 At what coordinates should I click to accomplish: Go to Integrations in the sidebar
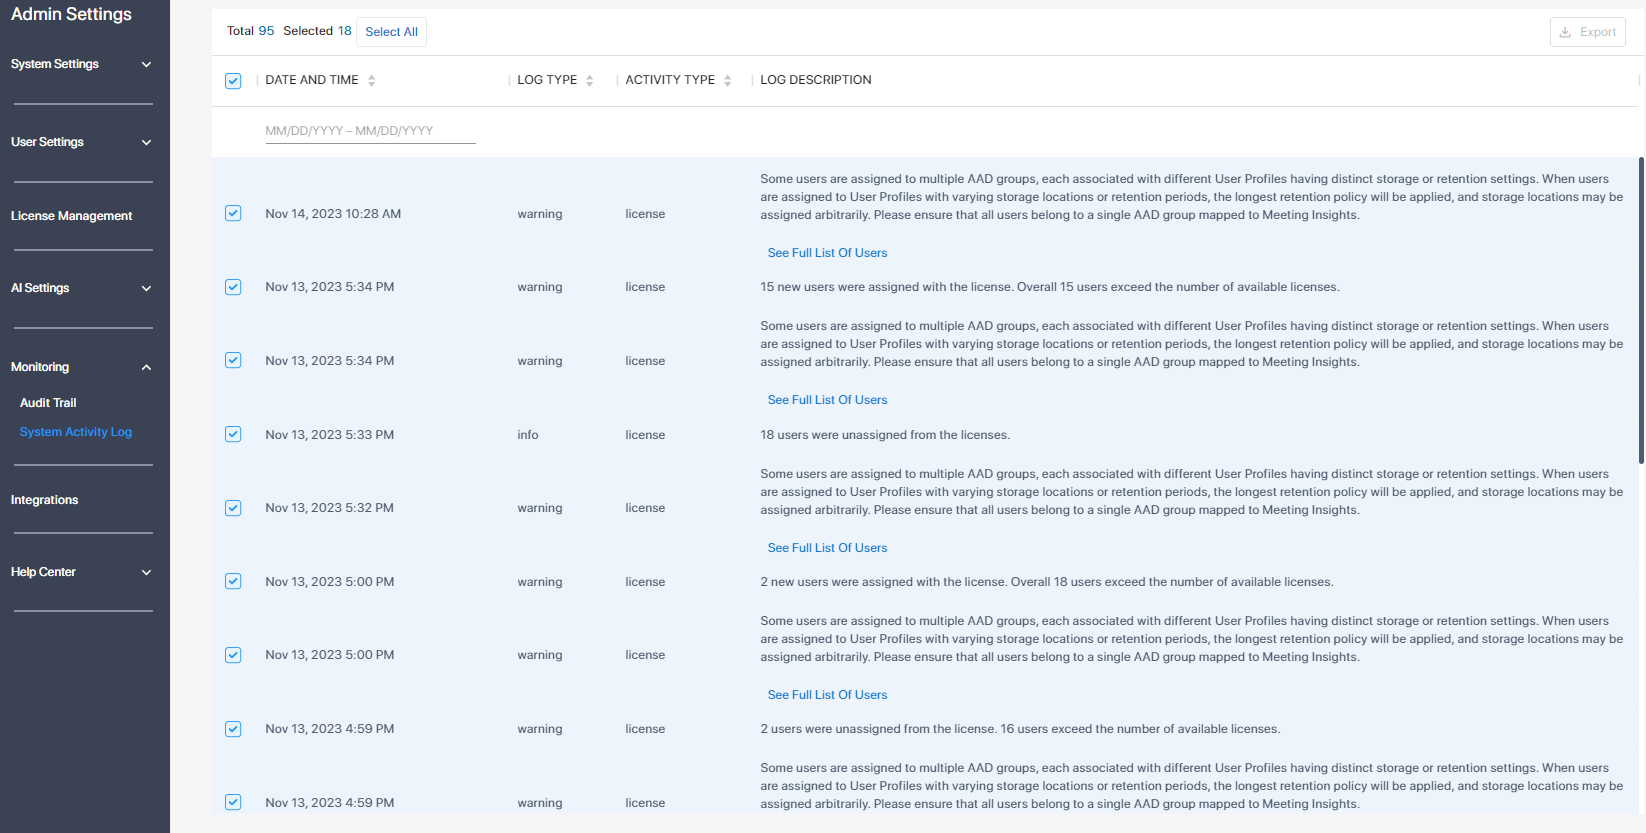(44, 500)
